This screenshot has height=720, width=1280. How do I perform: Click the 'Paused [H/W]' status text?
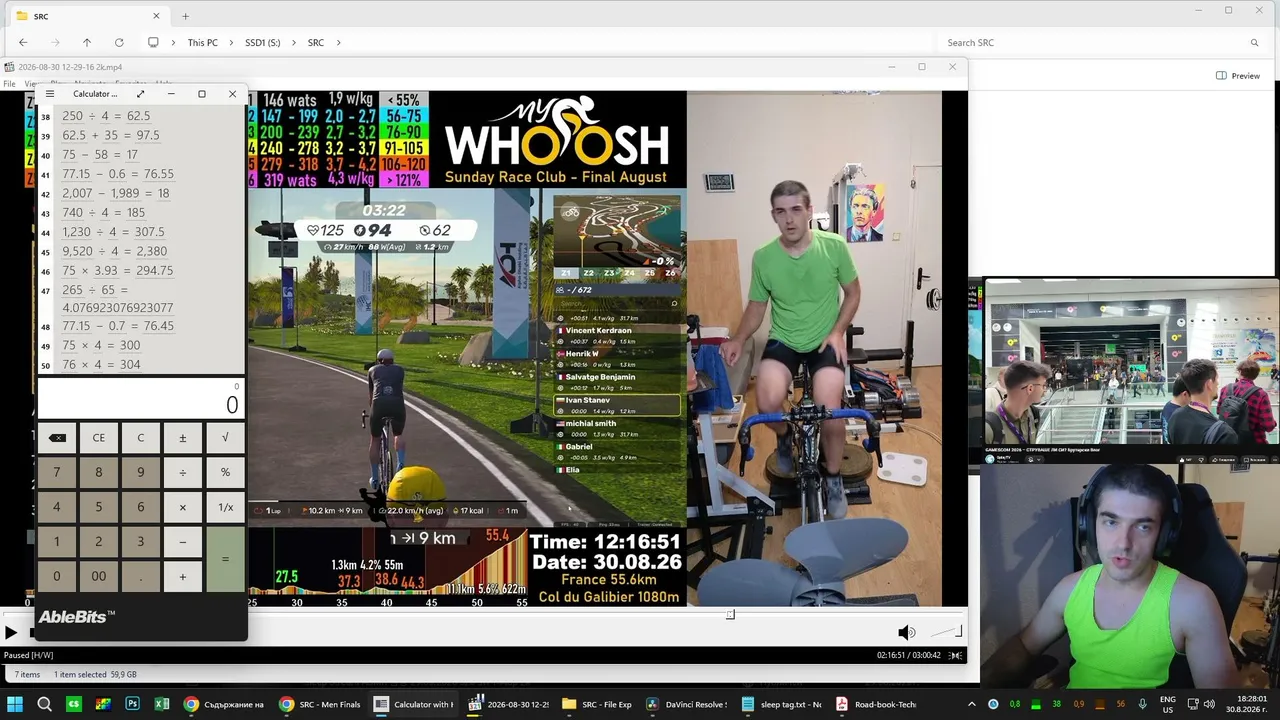28,655
